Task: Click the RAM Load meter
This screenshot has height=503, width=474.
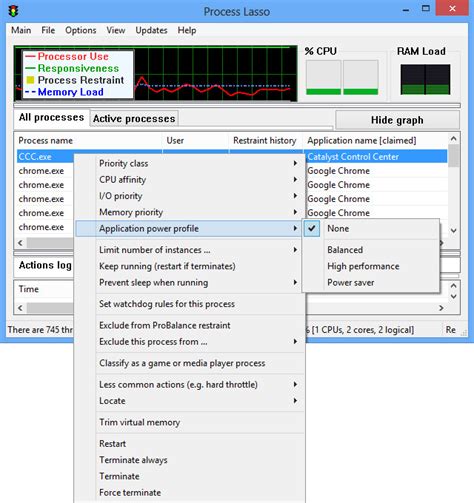Action: coord(425,80)
